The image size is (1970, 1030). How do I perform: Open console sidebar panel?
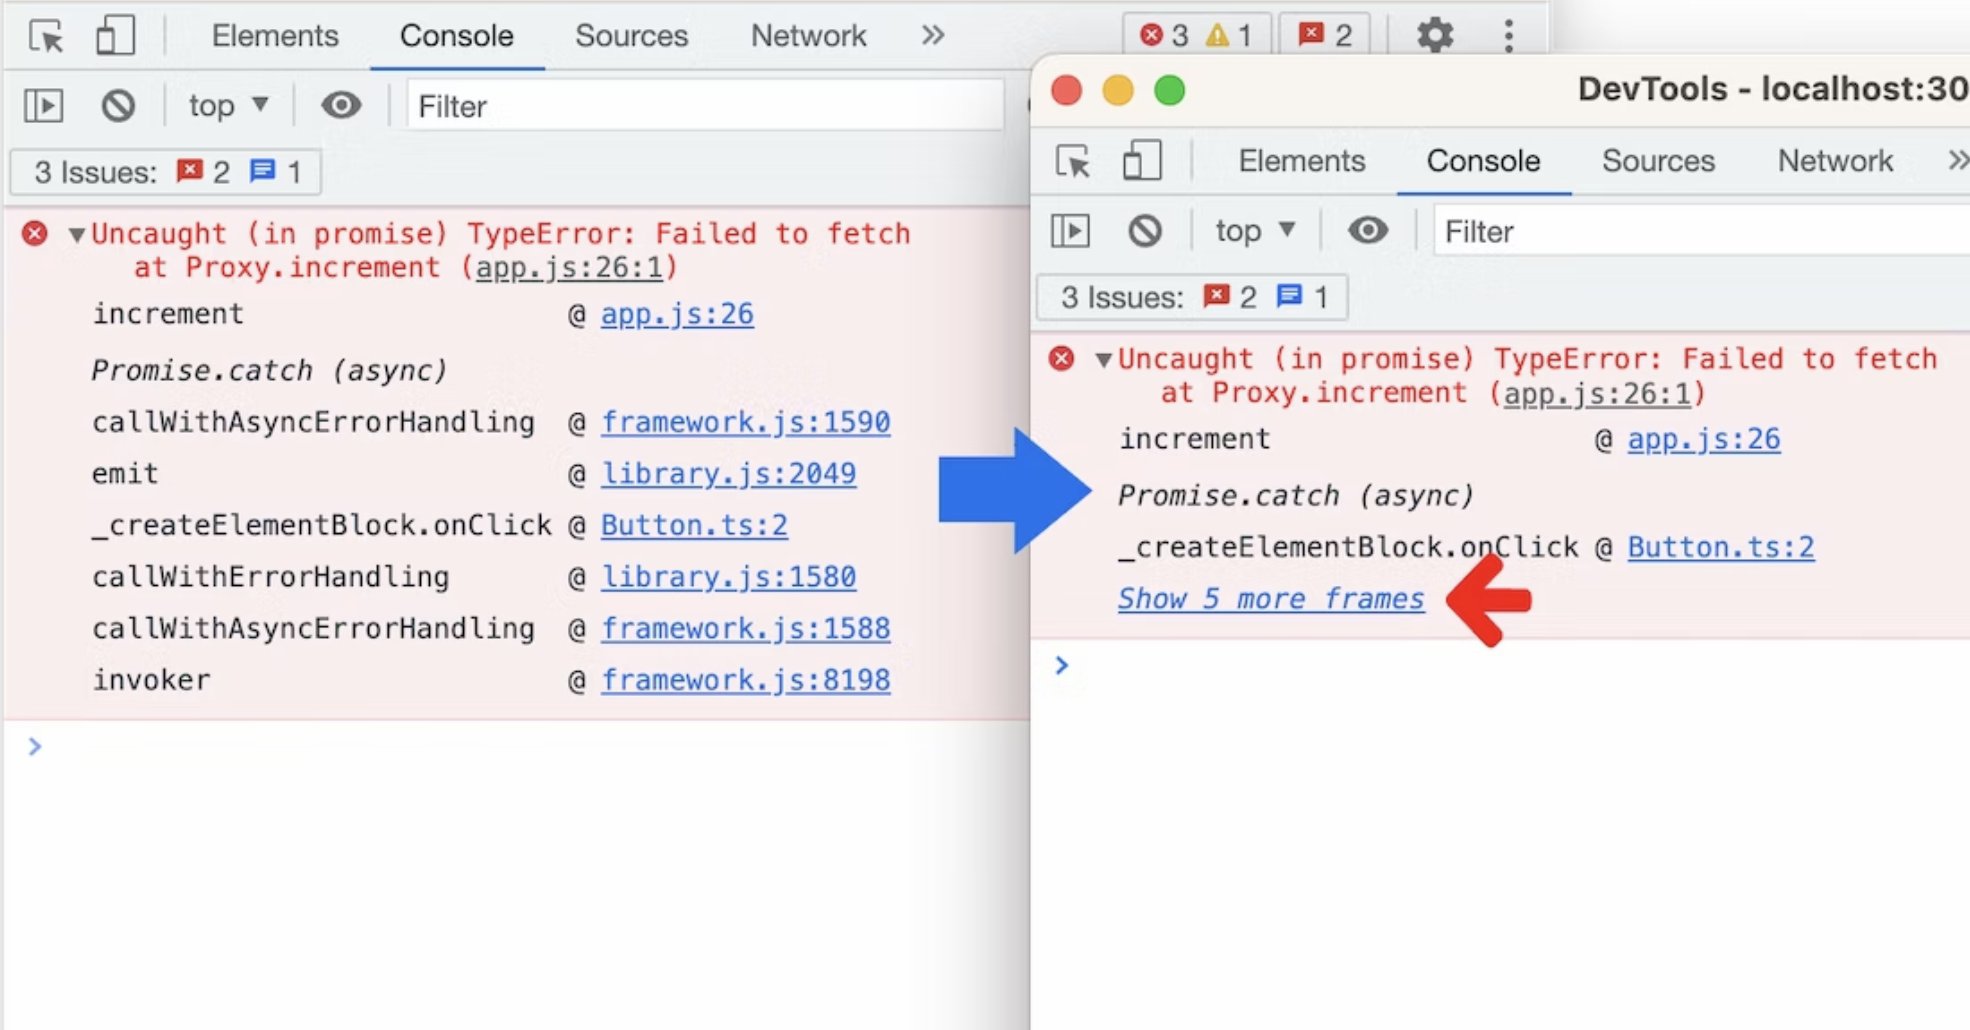(43, 105)
